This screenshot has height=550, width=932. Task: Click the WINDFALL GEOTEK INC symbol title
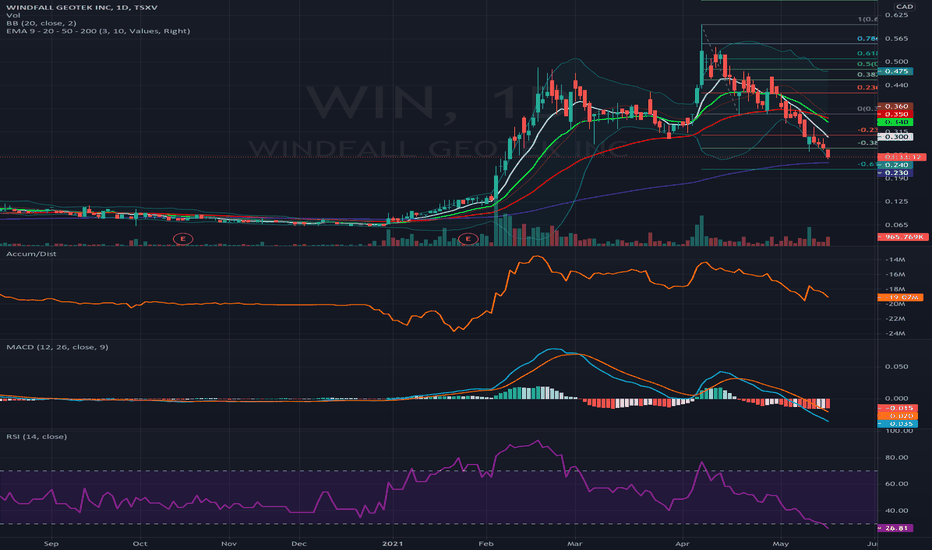click(x=82, y=7)
